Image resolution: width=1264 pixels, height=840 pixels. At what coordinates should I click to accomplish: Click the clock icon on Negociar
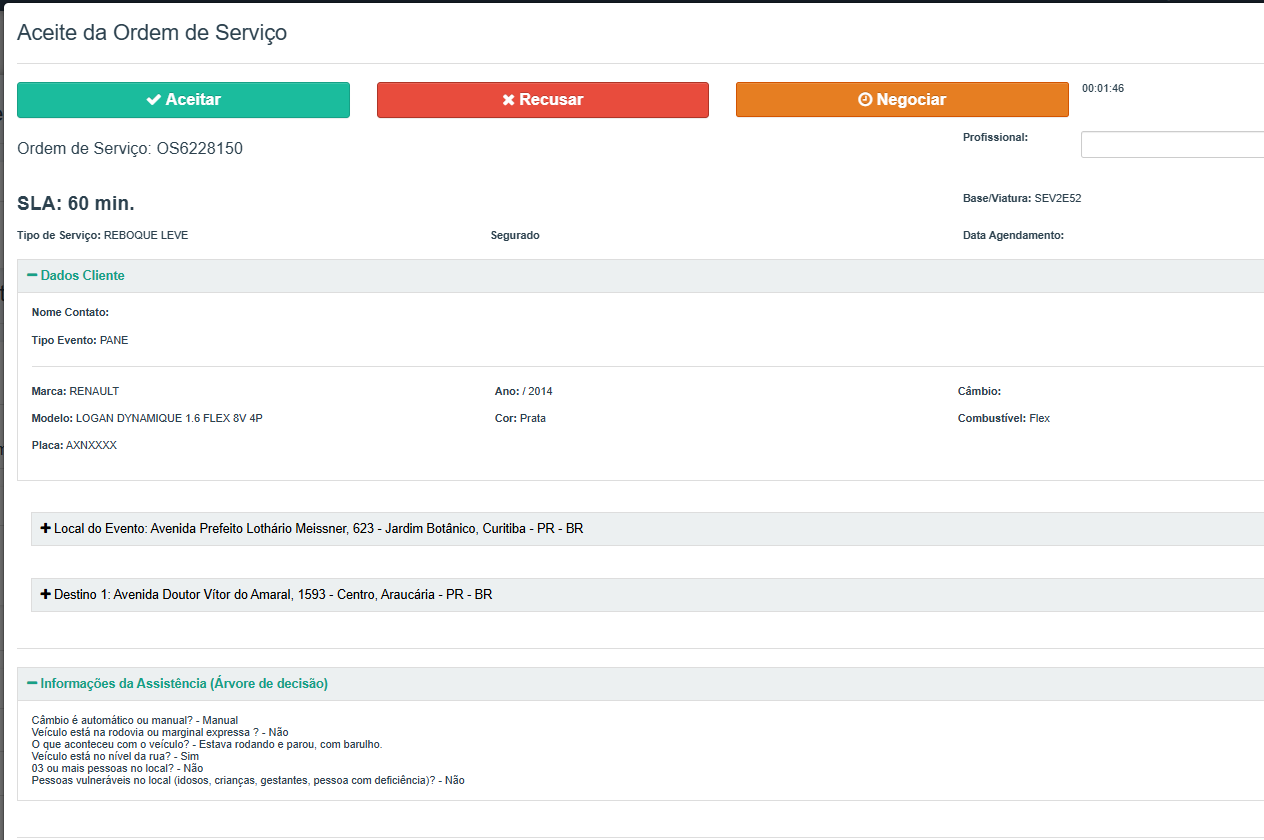(865, 100)
